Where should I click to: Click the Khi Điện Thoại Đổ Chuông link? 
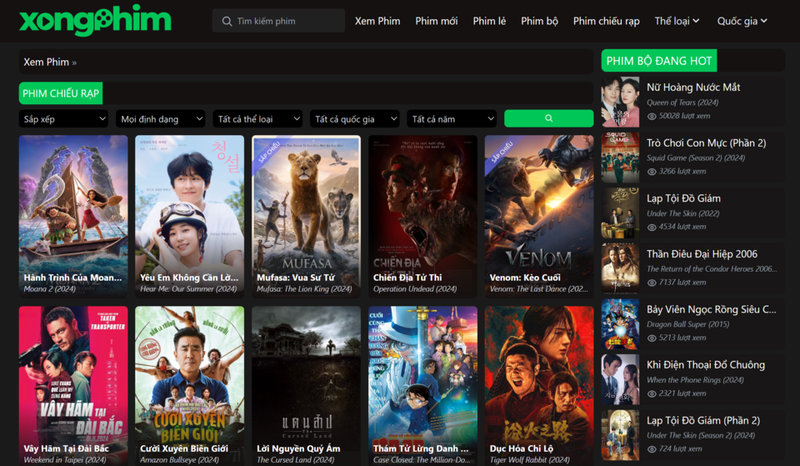point(706,364)
